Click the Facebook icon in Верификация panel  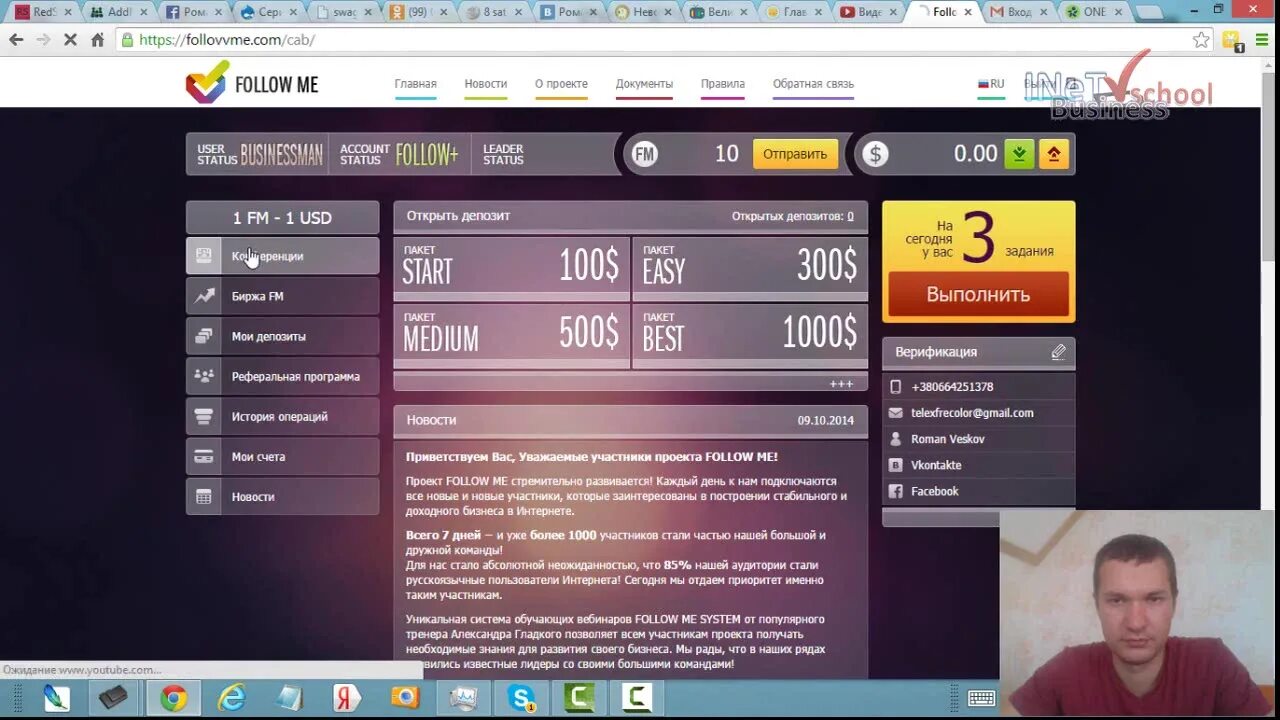897,490
